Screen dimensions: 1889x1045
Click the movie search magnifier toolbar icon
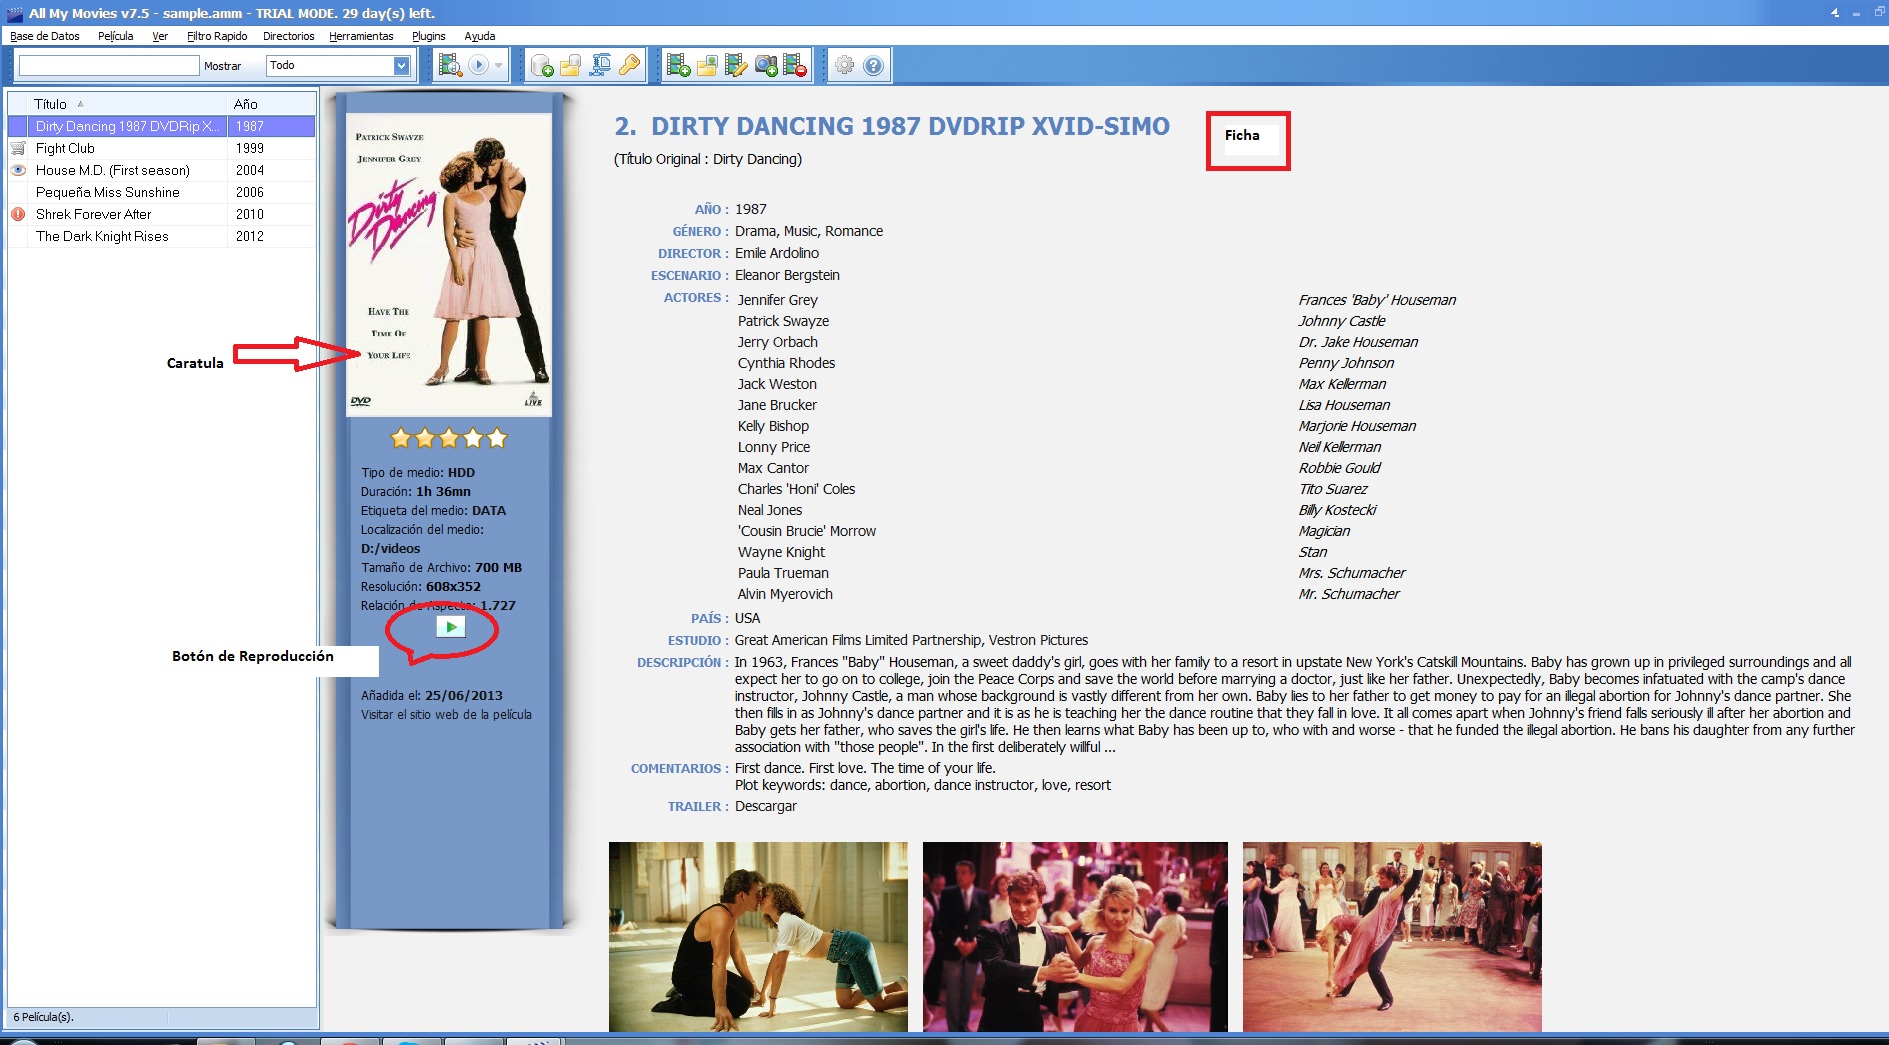tap(450, 66)
